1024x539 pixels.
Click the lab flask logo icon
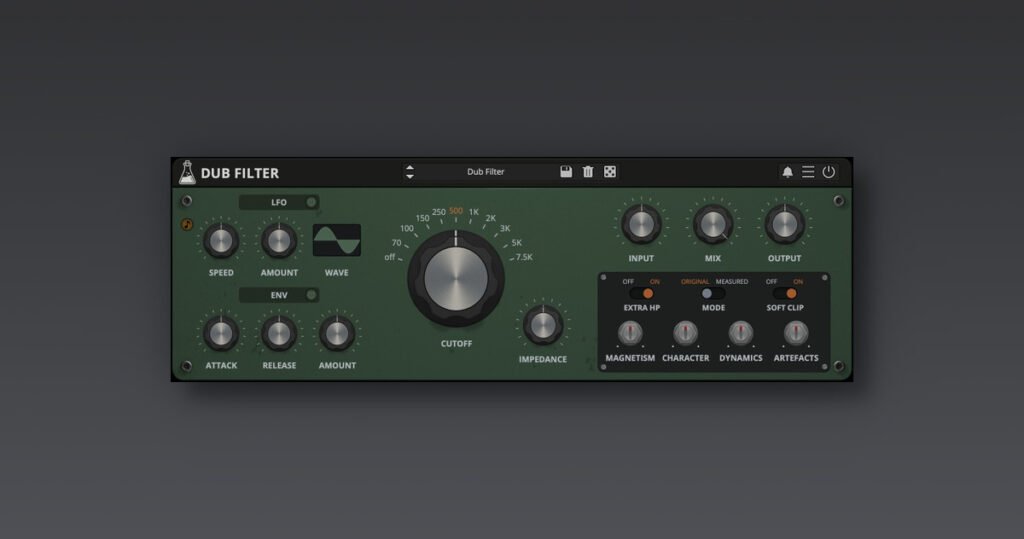187,172
